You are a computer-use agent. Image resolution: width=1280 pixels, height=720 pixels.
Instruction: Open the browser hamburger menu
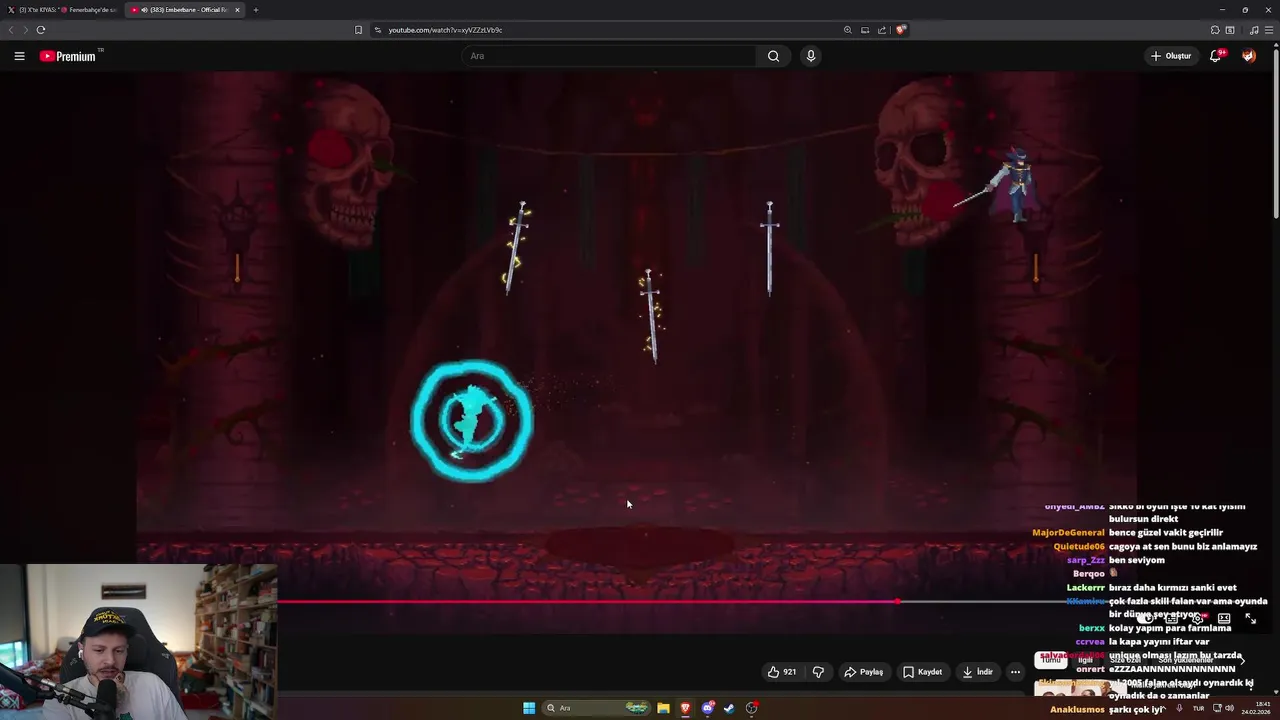pos(1269,30)
